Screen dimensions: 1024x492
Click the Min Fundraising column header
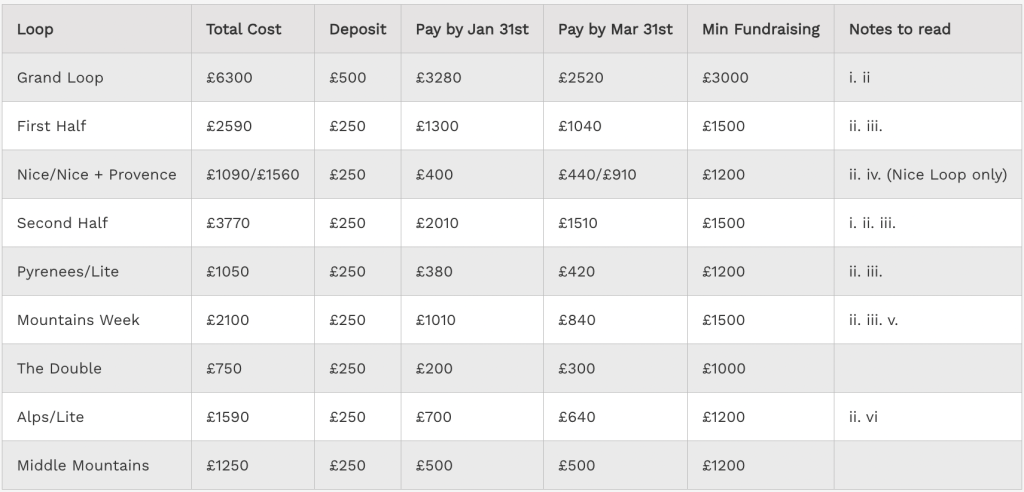[x=760, y=29]
